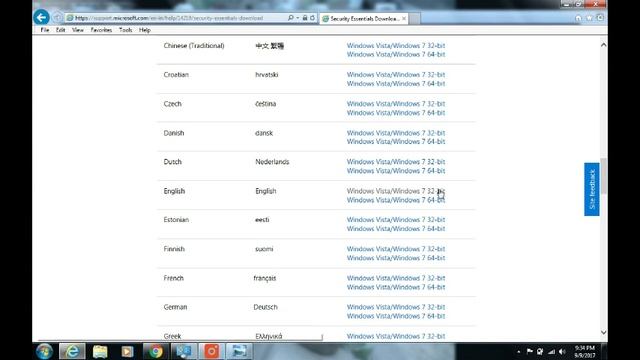Screen dimensions: 640x360
Task: Open the Tools menu
Action: (x=125, y=30)
